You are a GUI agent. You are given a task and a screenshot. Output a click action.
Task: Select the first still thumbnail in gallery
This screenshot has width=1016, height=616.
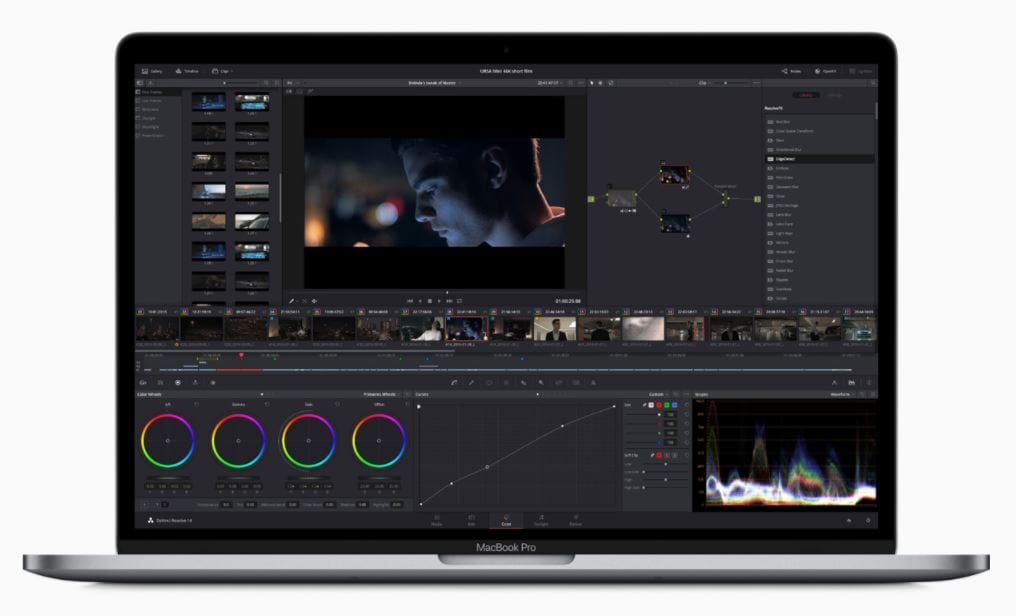pyautogui.click(x=209, y=103)
